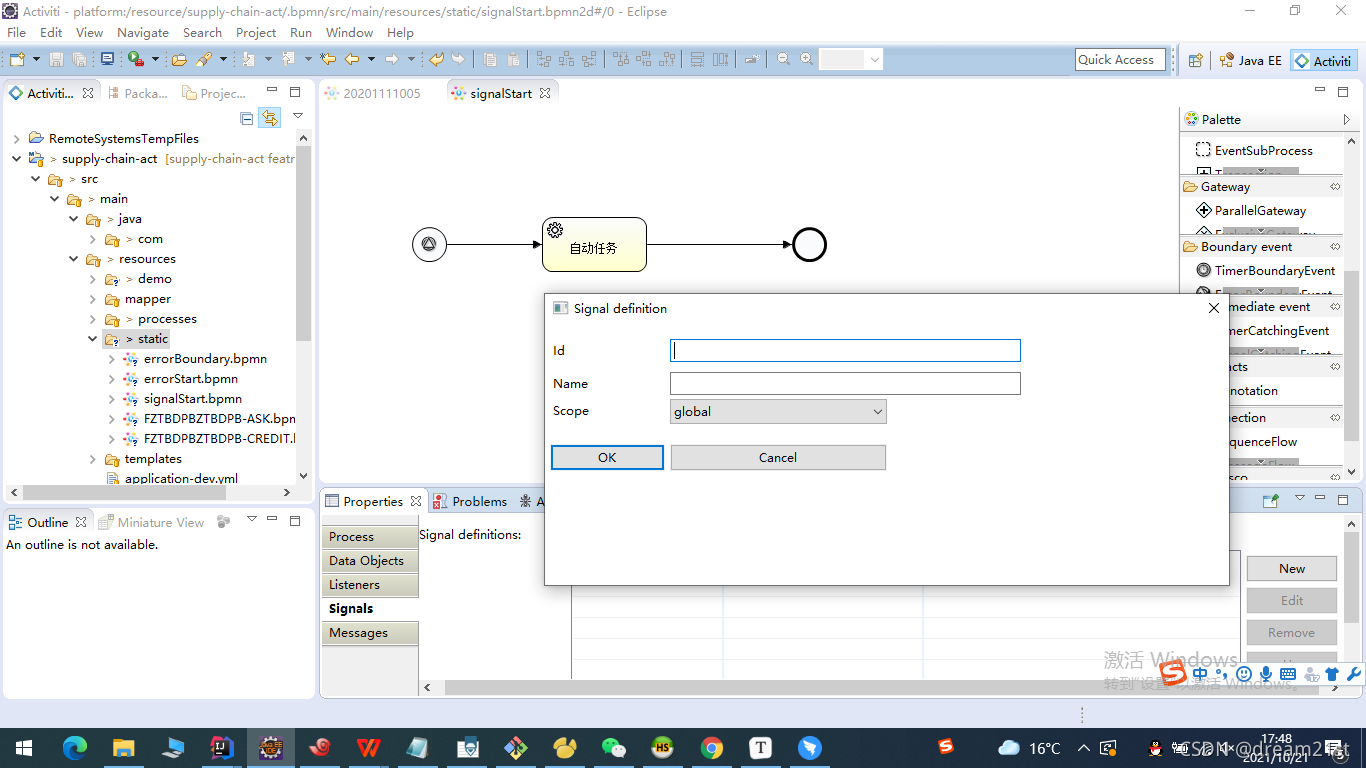Open the File menu
1366x768 pixels.
click(x=16, y=32)
